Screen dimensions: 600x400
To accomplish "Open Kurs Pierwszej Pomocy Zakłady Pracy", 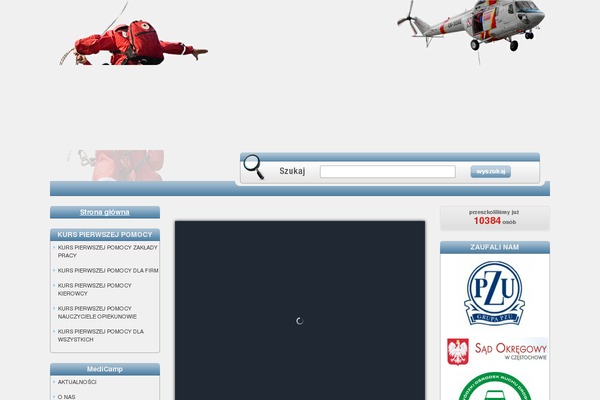I will click(108, 251).
